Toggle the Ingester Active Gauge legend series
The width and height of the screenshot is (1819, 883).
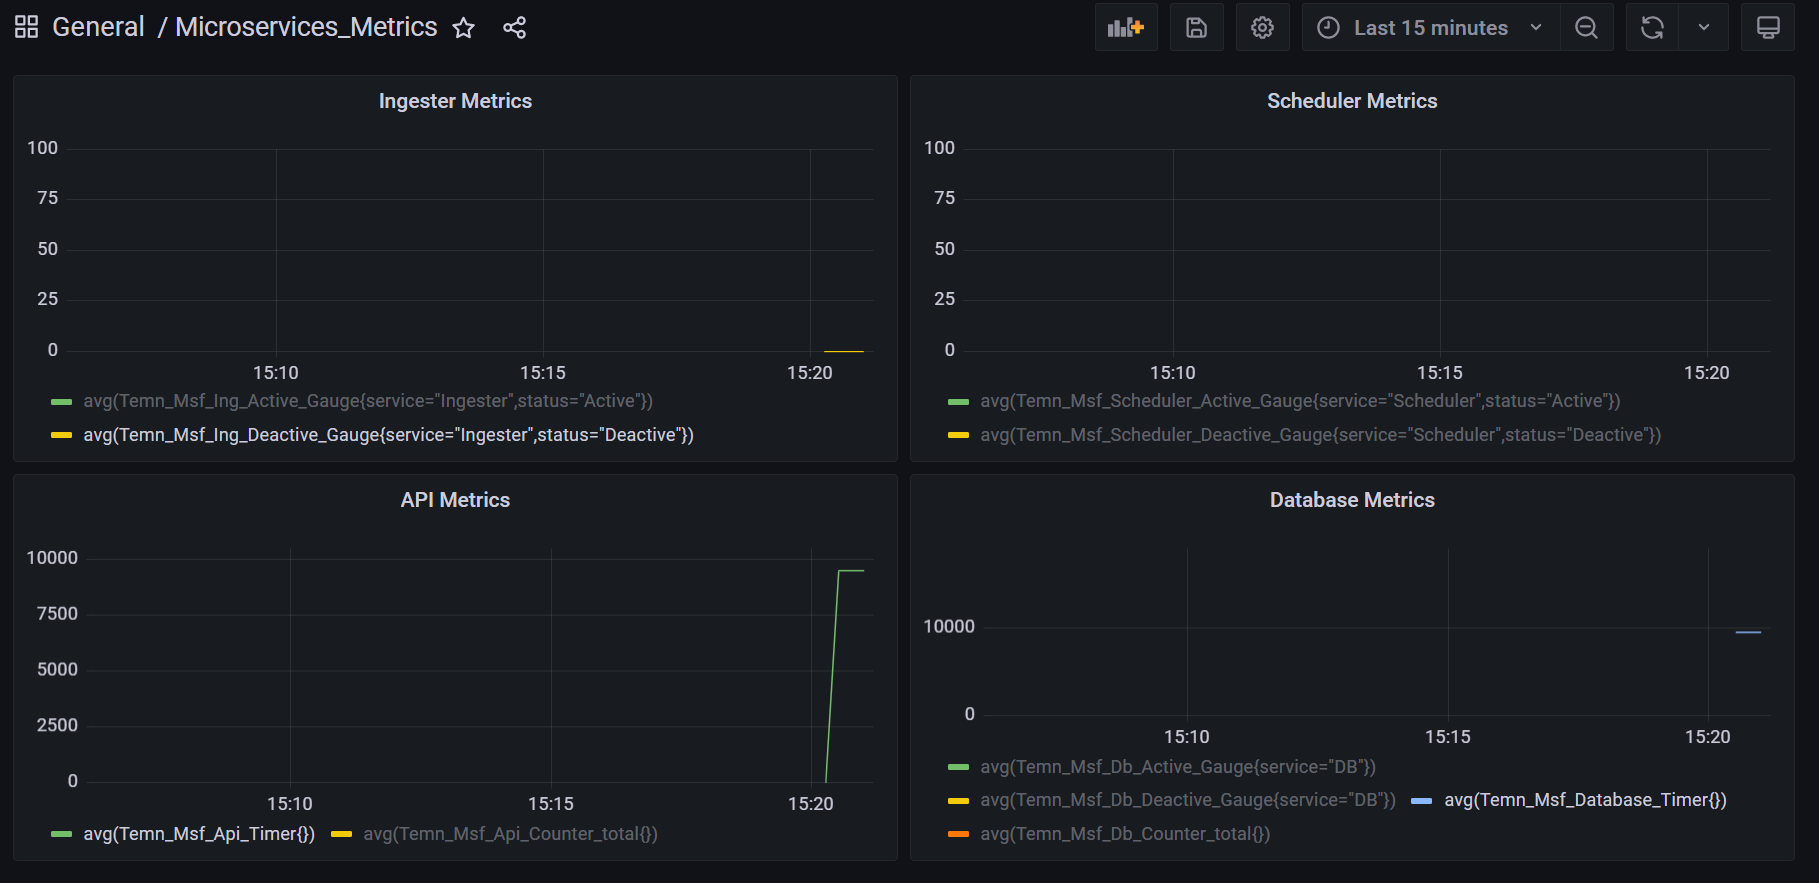pyautogui.click(x=367, y=401)
